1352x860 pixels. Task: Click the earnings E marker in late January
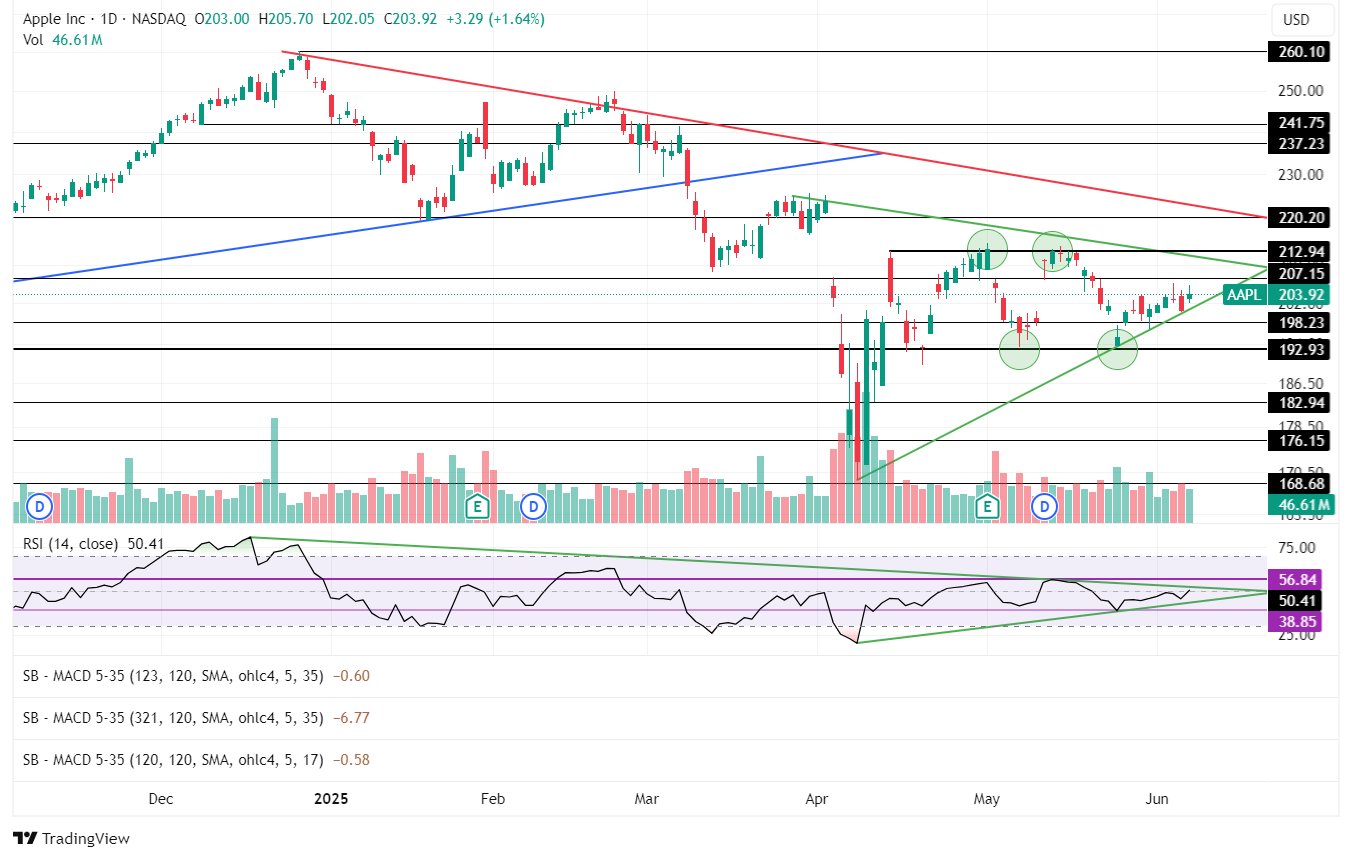(478, 506)
